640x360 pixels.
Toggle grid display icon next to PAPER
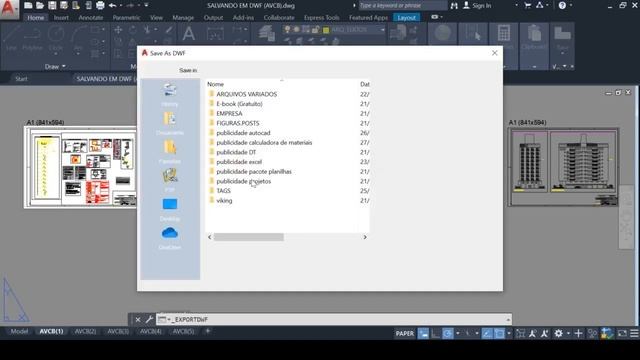pos(423,333)
